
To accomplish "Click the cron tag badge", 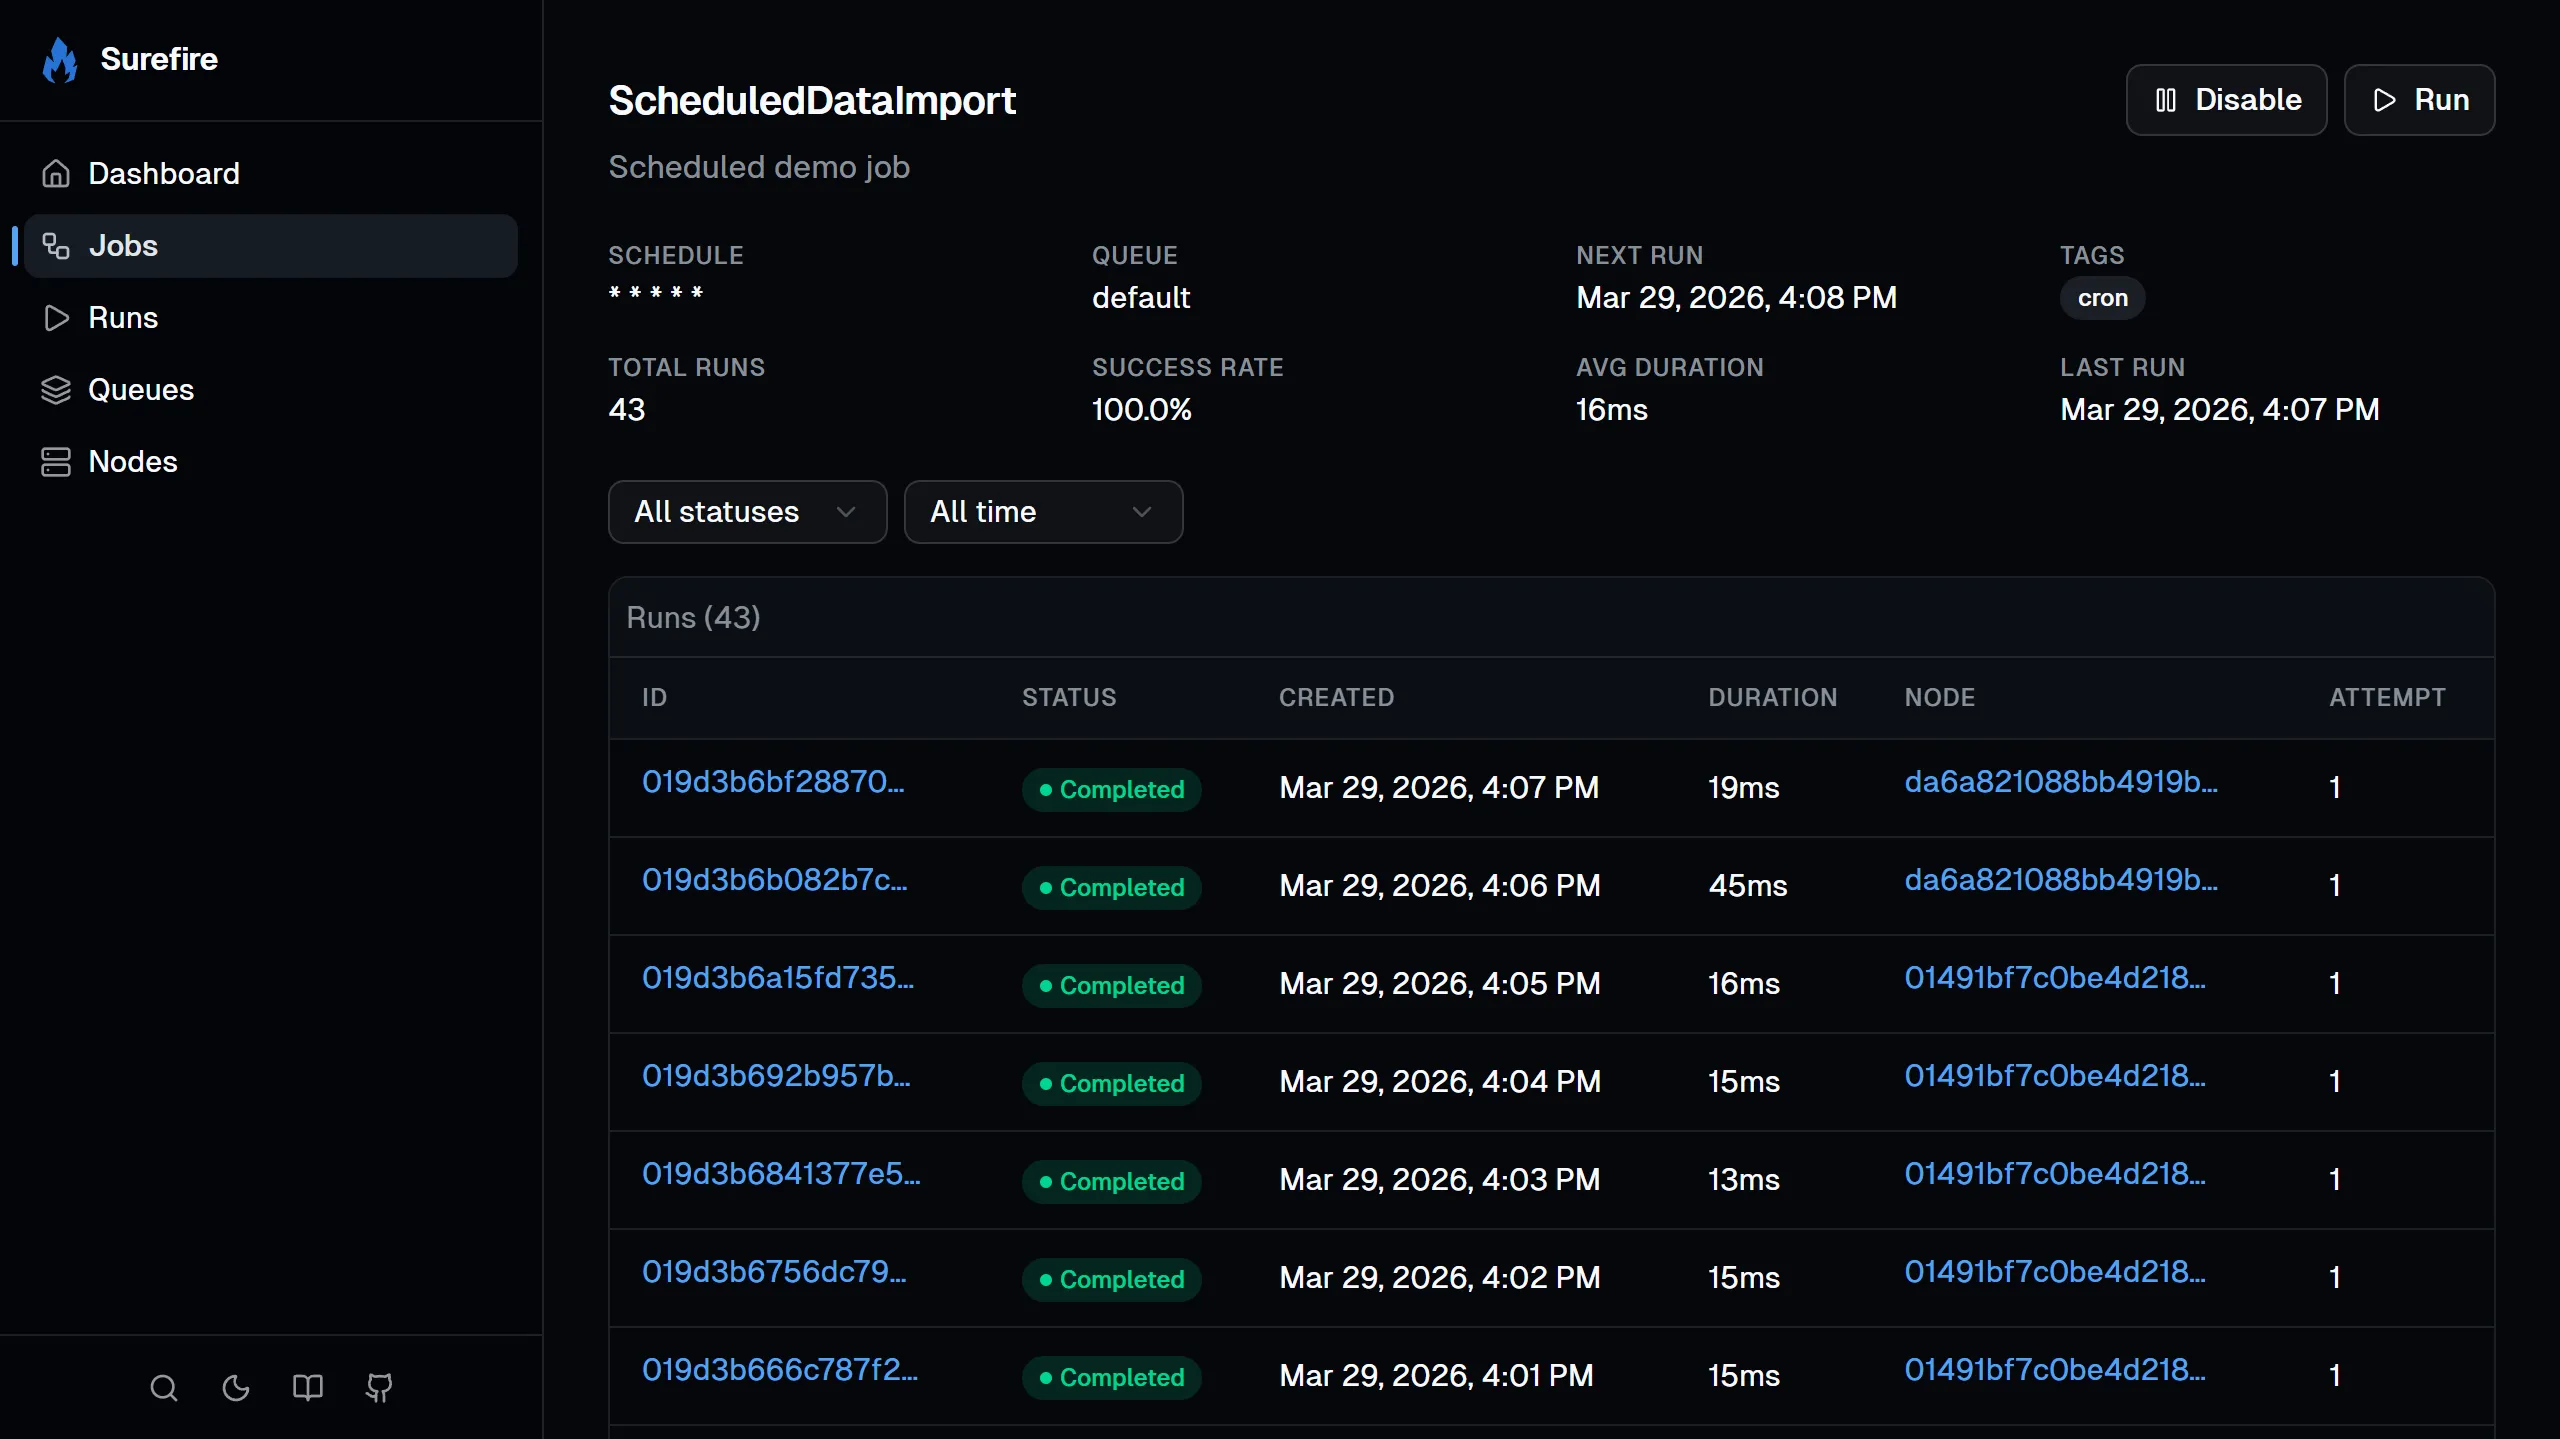I will pyautogui.click(x=2102, y=298).
